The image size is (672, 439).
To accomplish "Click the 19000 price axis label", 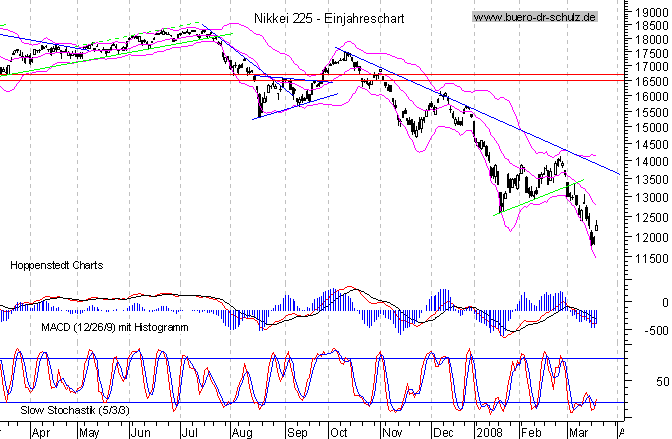I will pos(651,13).
